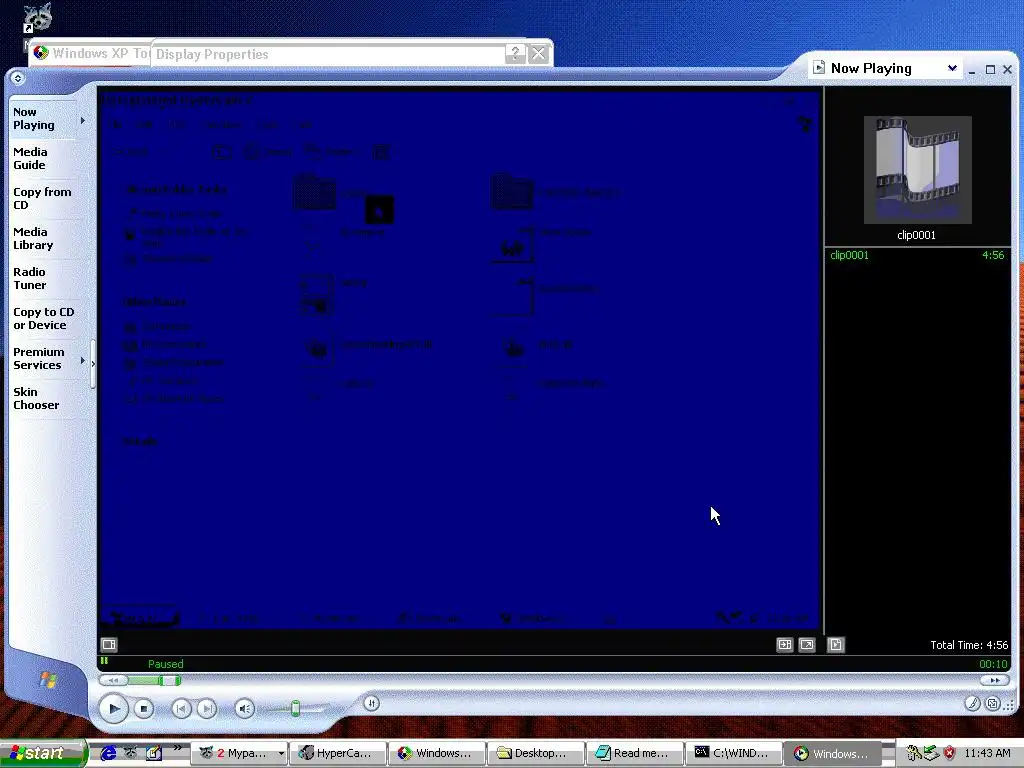Viewport: 1024px width, 768px height.
Task: Switch to the Windows XP Tour taskbar button
Action: 437,753
